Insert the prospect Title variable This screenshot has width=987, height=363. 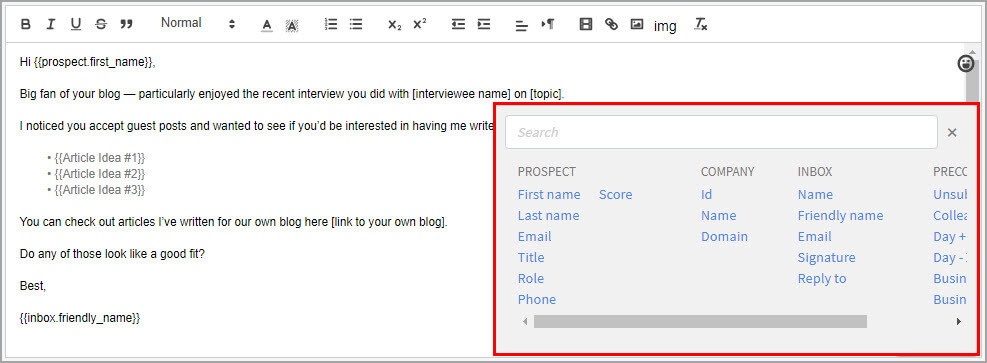(531, 257)
